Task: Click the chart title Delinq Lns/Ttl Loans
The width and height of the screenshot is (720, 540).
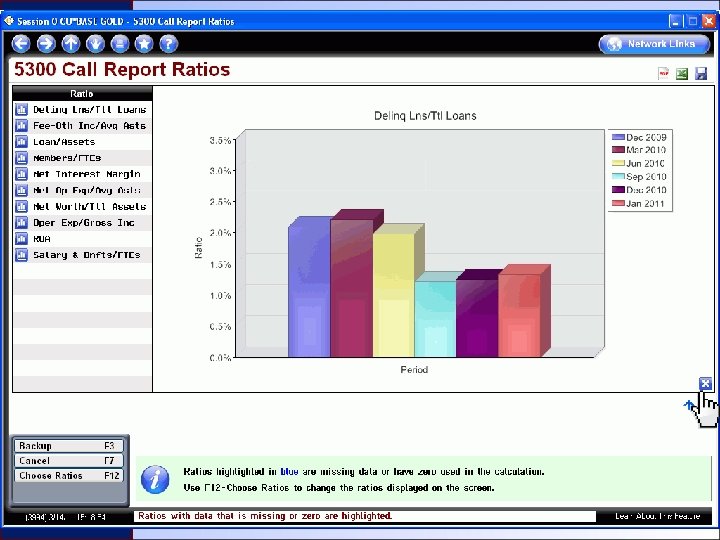Action: point(425,116)
